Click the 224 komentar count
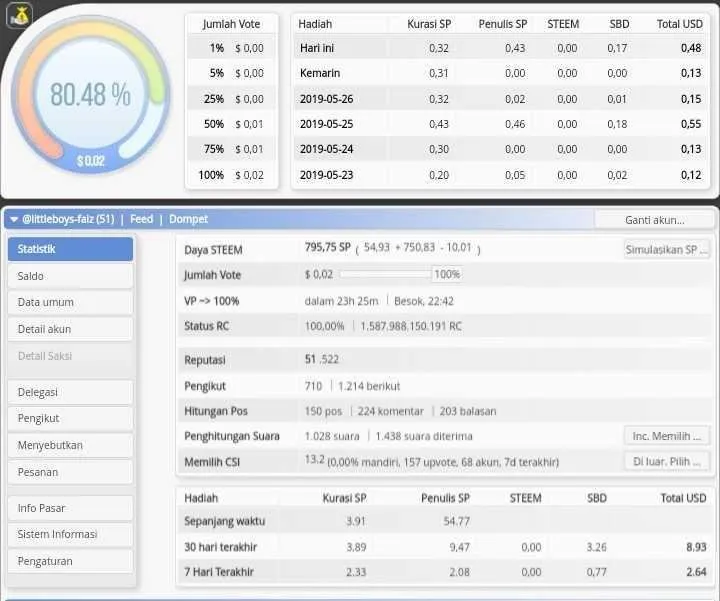 click(x=391, y=411)
